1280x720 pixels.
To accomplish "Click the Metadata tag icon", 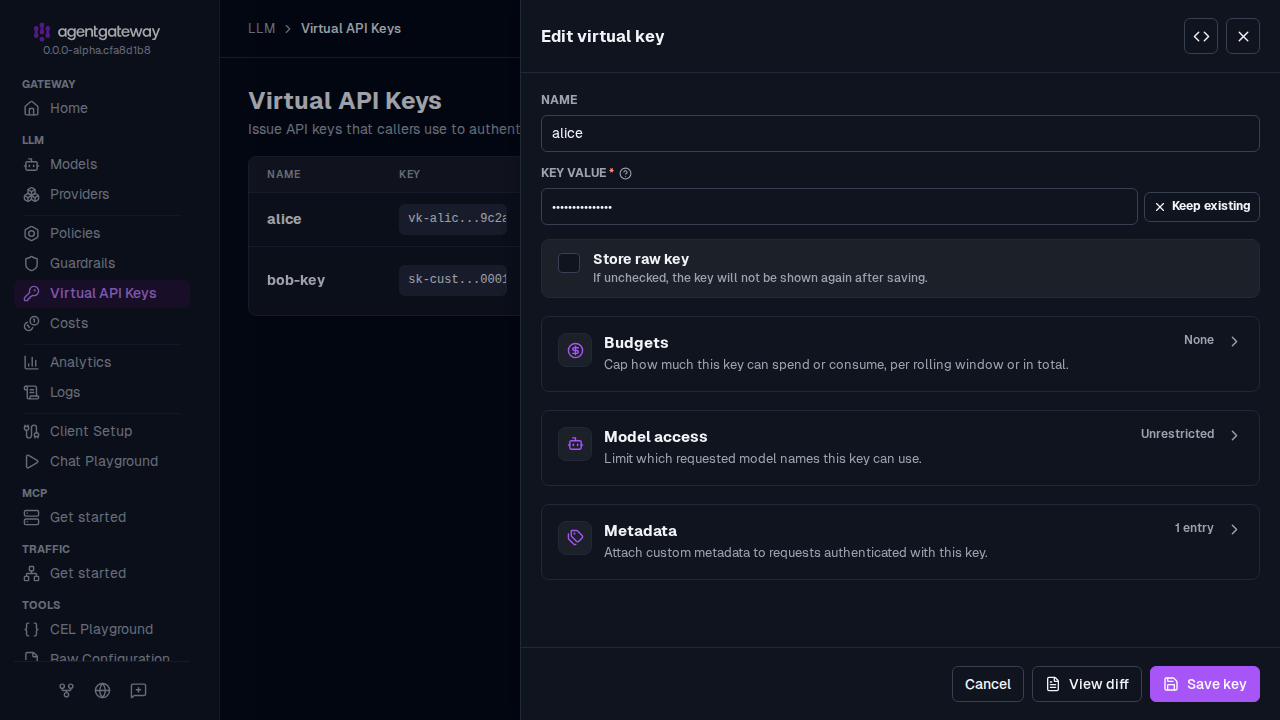I will (x=575, y=538).
